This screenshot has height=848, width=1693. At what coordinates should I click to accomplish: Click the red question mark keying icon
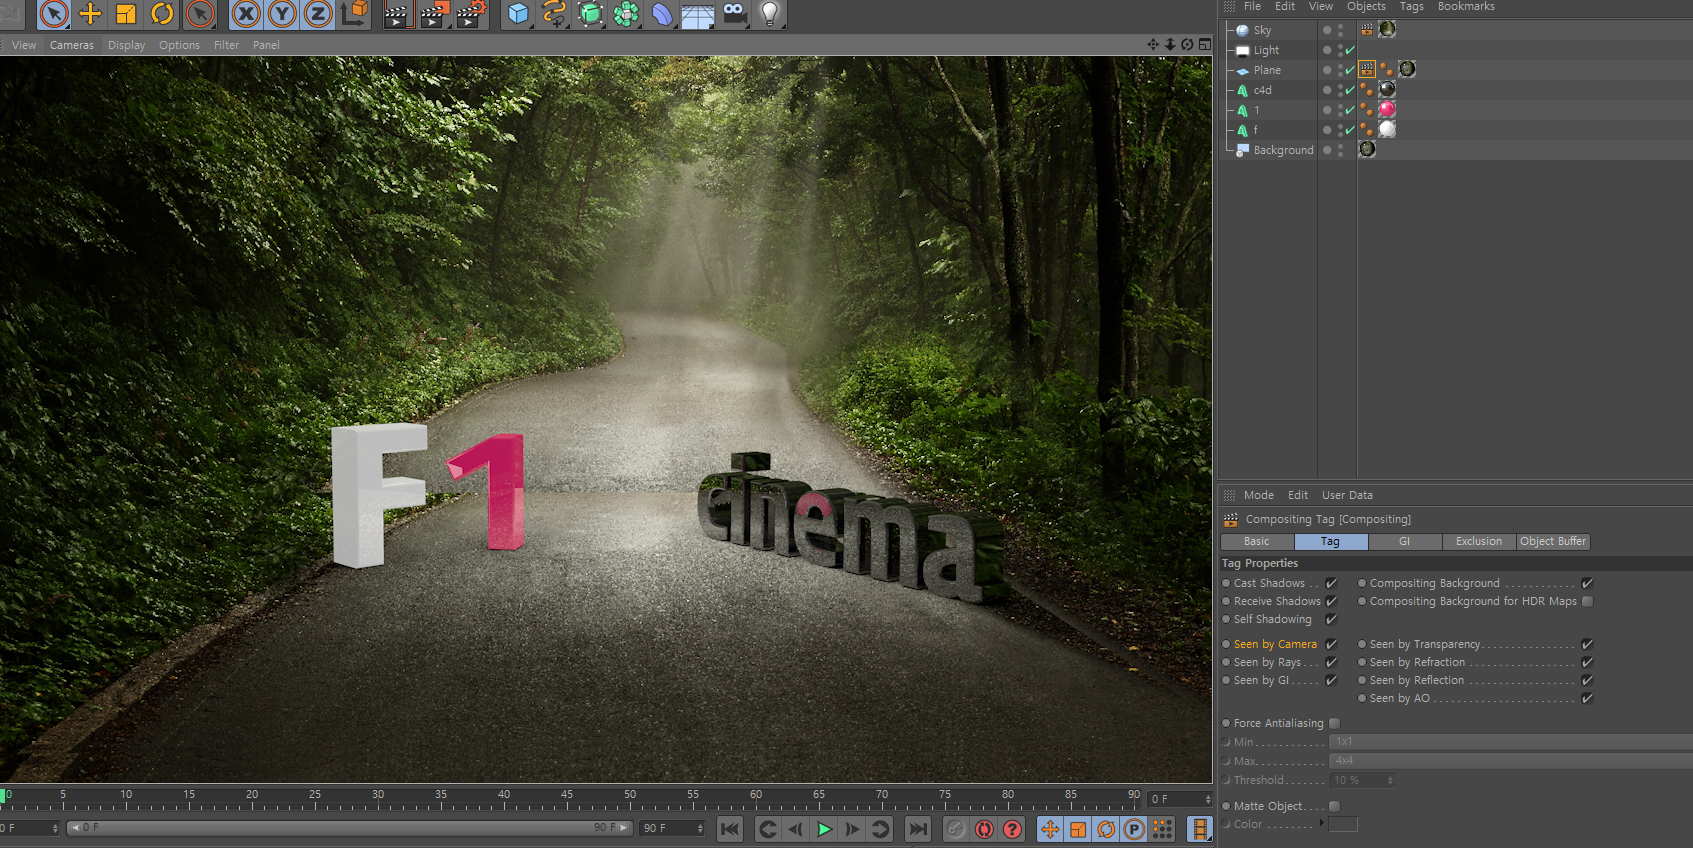click(1012, 829)
